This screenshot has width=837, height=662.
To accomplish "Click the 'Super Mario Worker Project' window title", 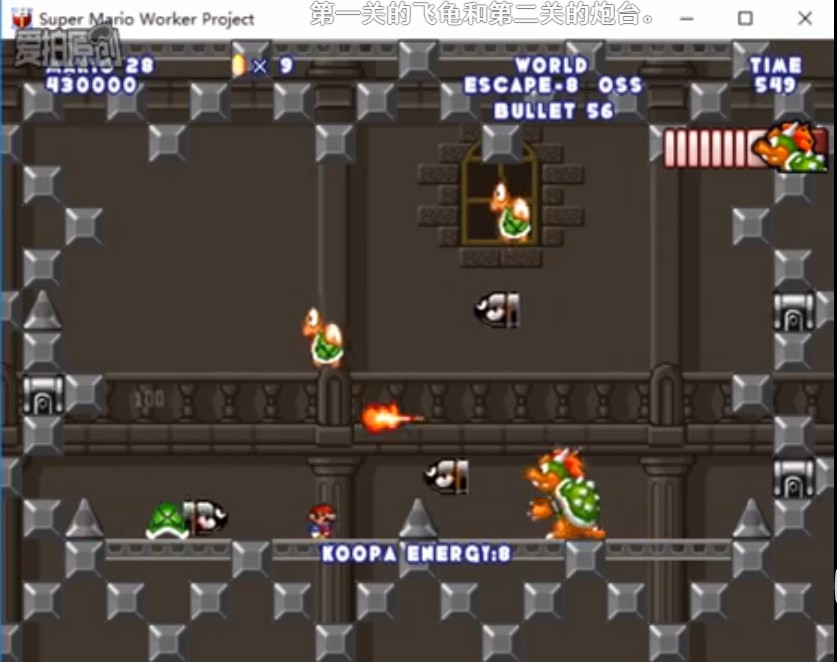I will click(x=146, y=19).
